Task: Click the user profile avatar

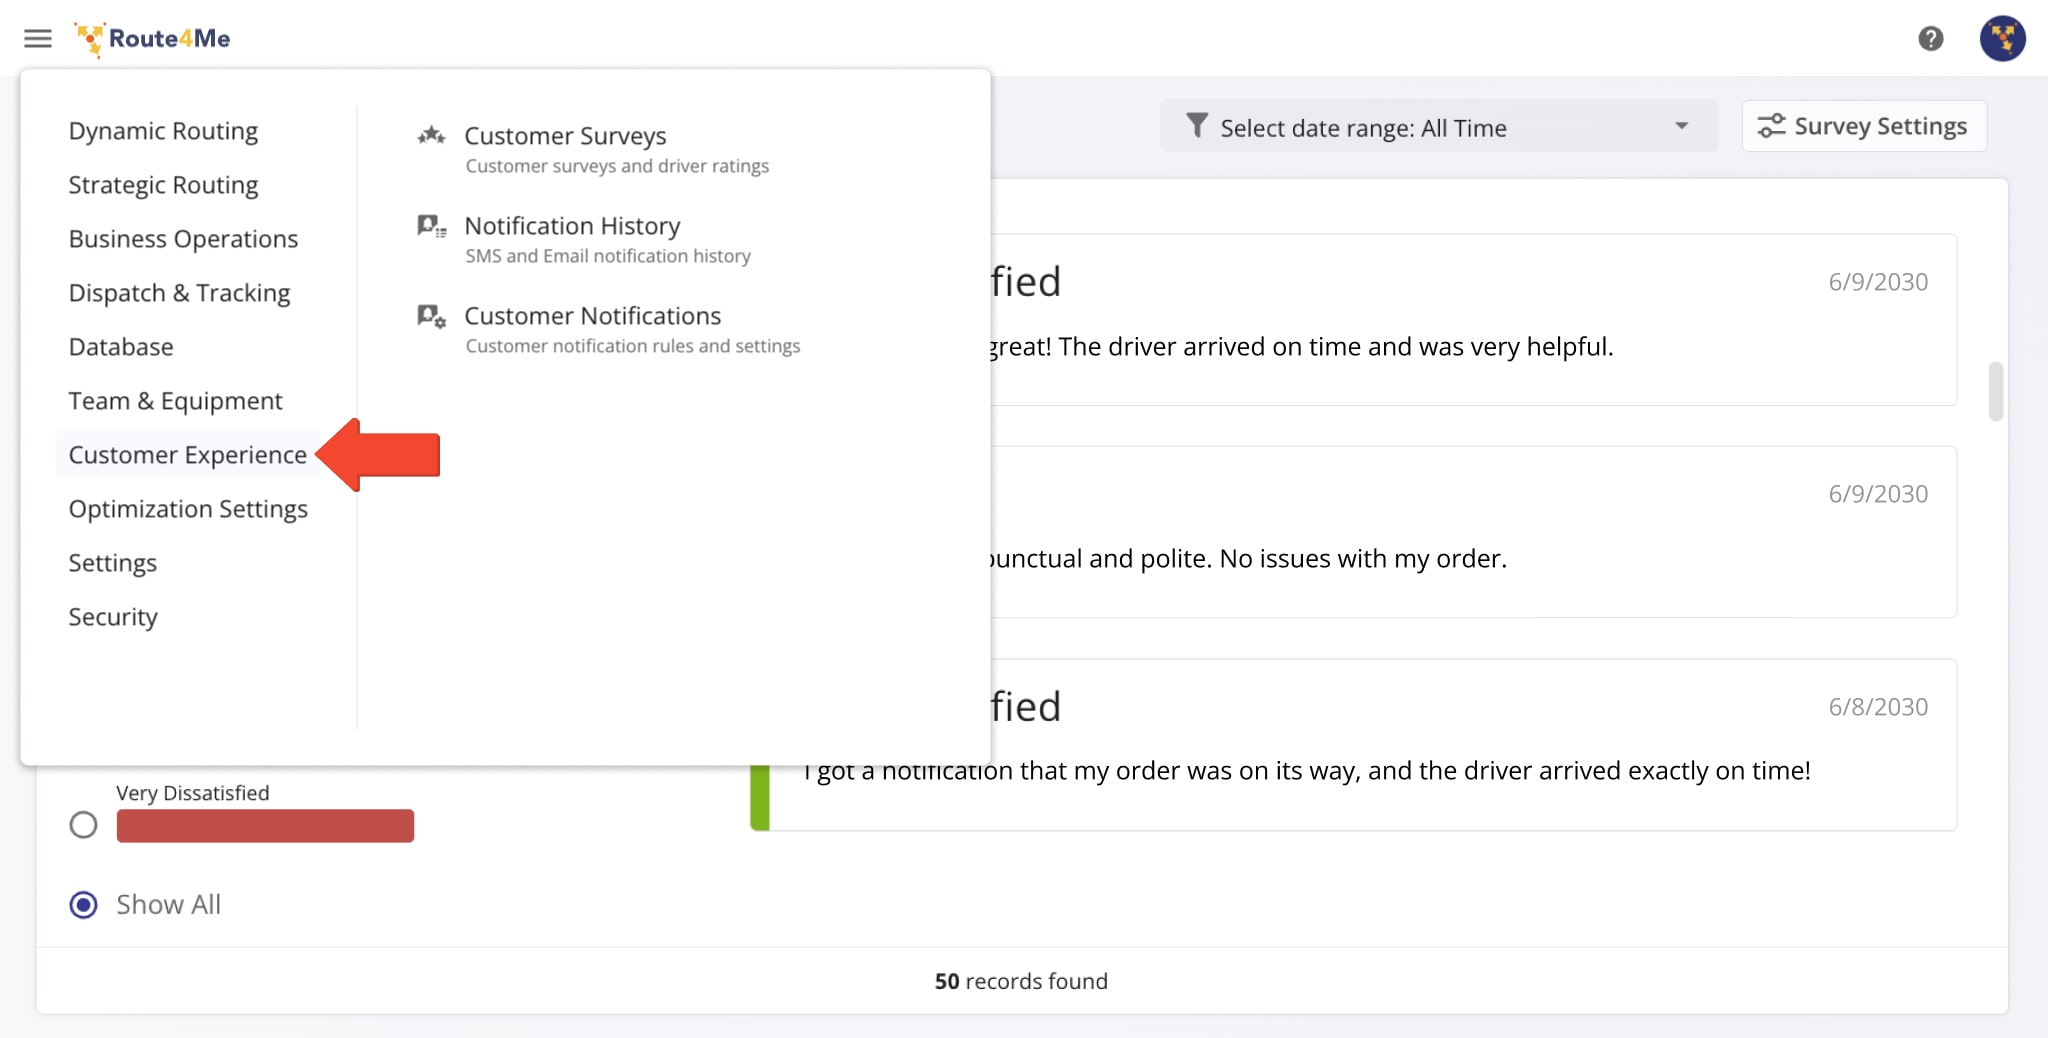Action: click(2003, 39)
